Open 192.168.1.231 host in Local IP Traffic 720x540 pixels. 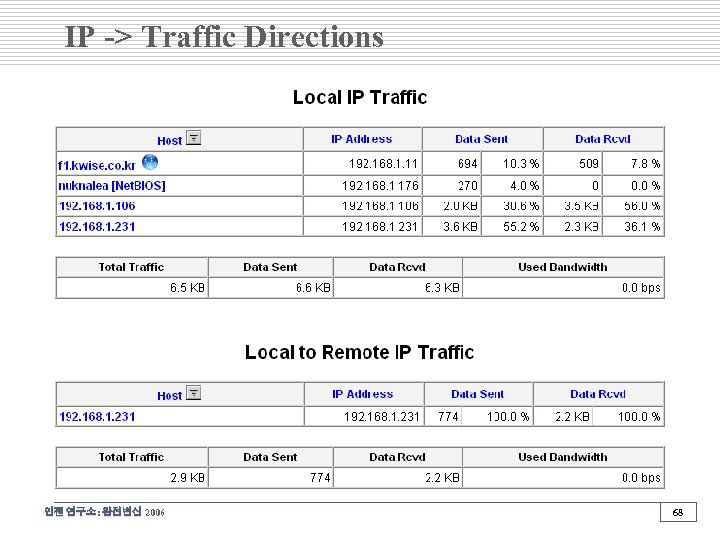97,226
